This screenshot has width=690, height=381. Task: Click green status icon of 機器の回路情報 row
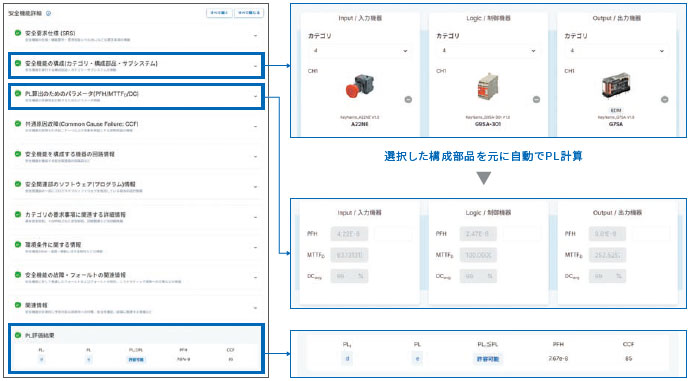(x=18, y=154)
